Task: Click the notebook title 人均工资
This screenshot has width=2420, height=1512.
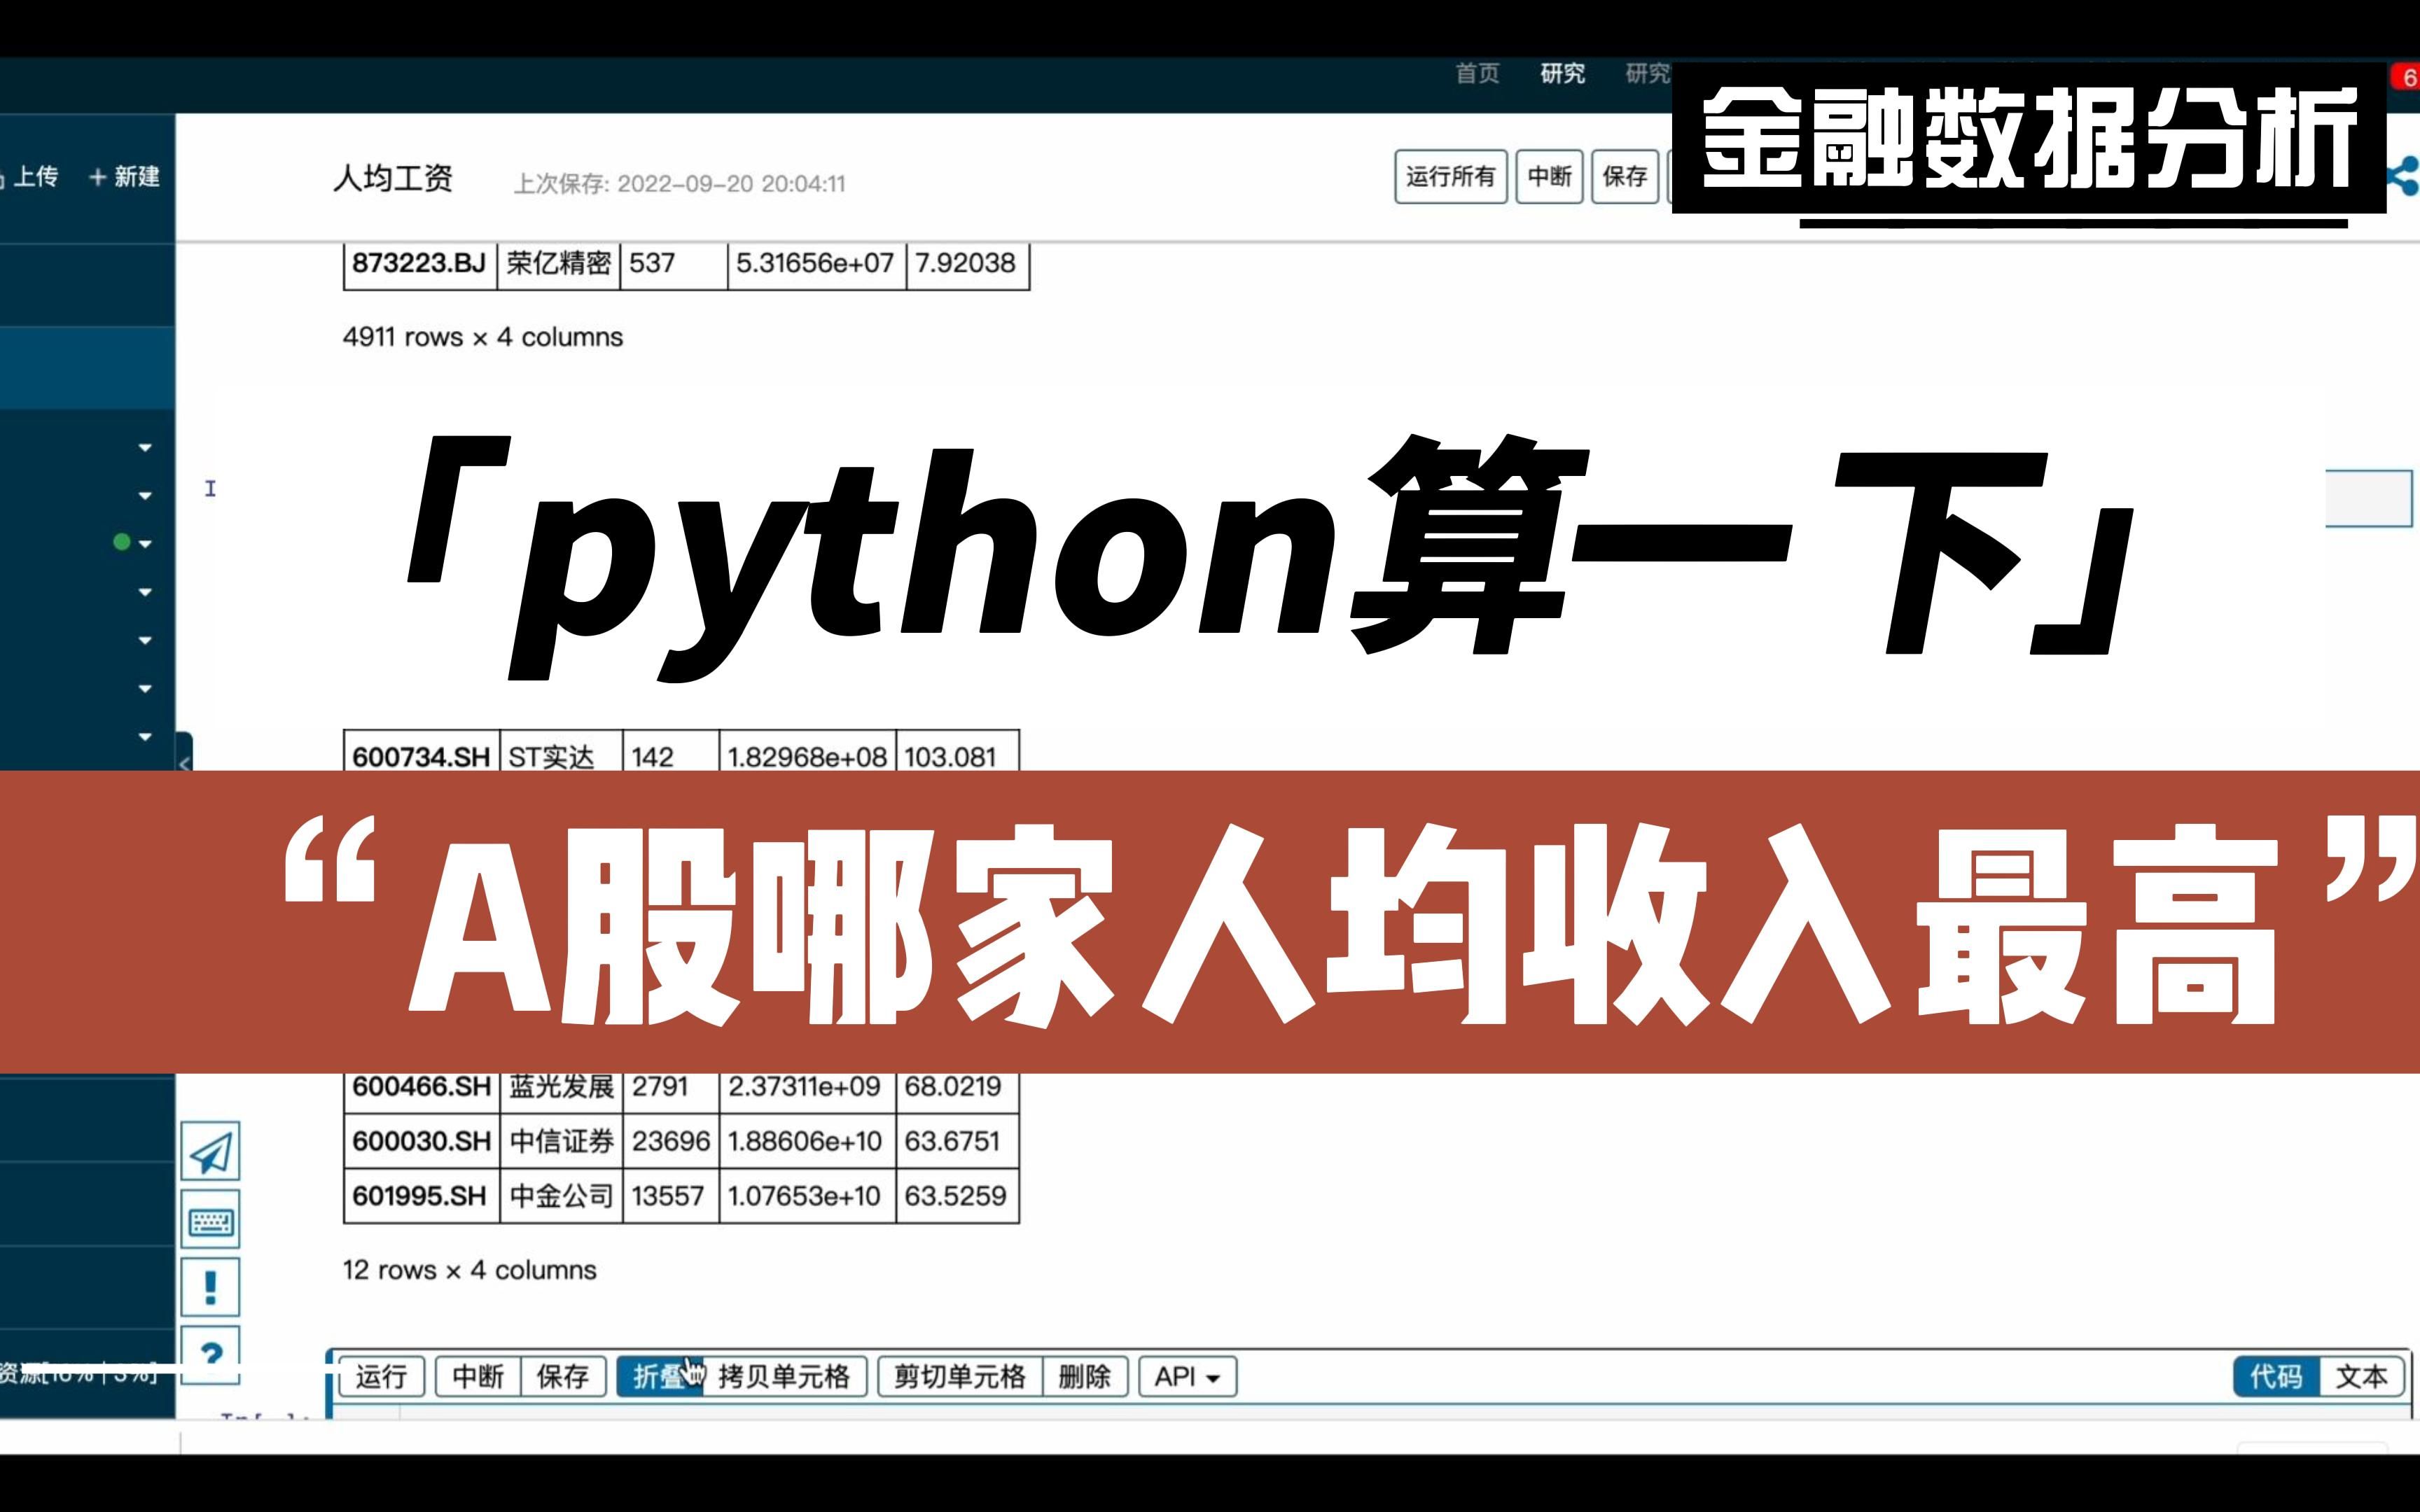Action: [x=393, y=178]
